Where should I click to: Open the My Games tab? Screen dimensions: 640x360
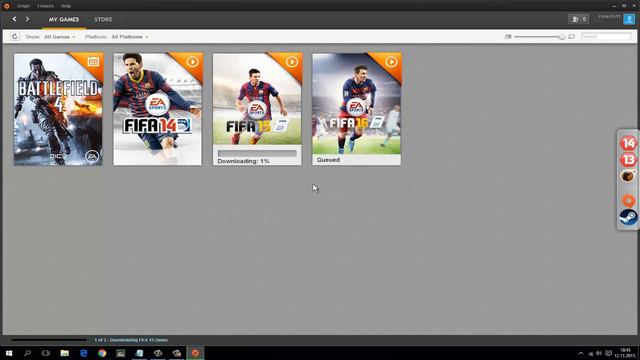click(64, 19)
